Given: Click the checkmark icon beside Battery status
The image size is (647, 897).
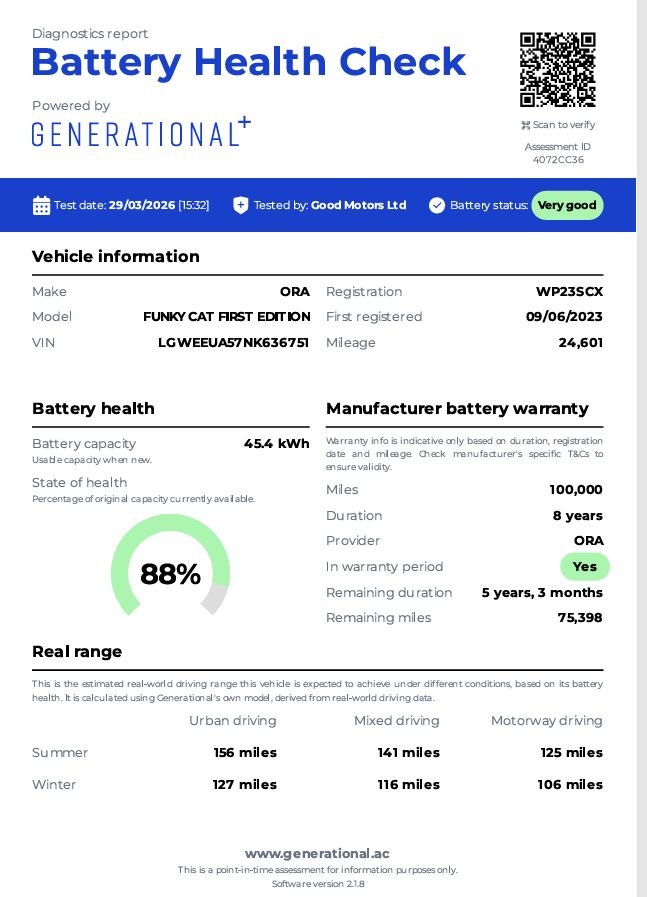Looking at the screenshot, I should pyautogui.click(x=437, y=205).
